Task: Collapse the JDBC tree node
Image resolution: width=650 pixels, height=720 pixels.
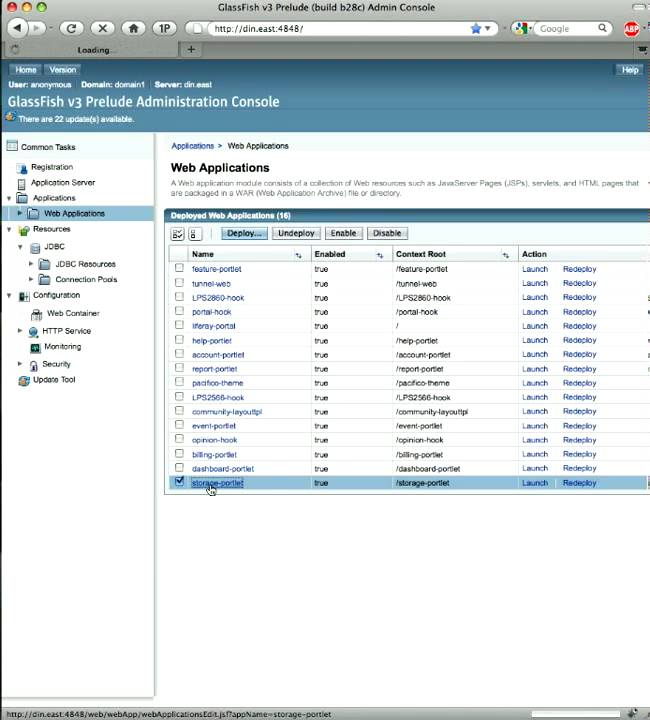Action: tap(20, 247)
